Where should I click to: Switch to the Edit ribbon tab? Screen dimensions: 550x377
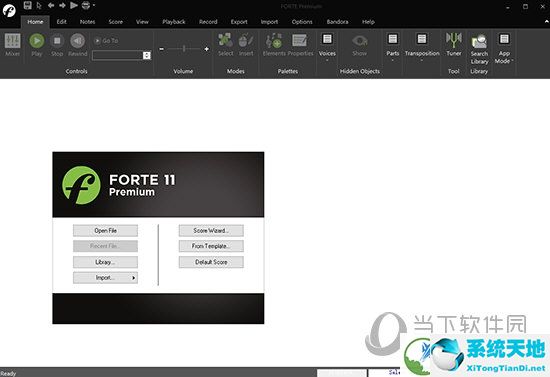tap(61, 22)
